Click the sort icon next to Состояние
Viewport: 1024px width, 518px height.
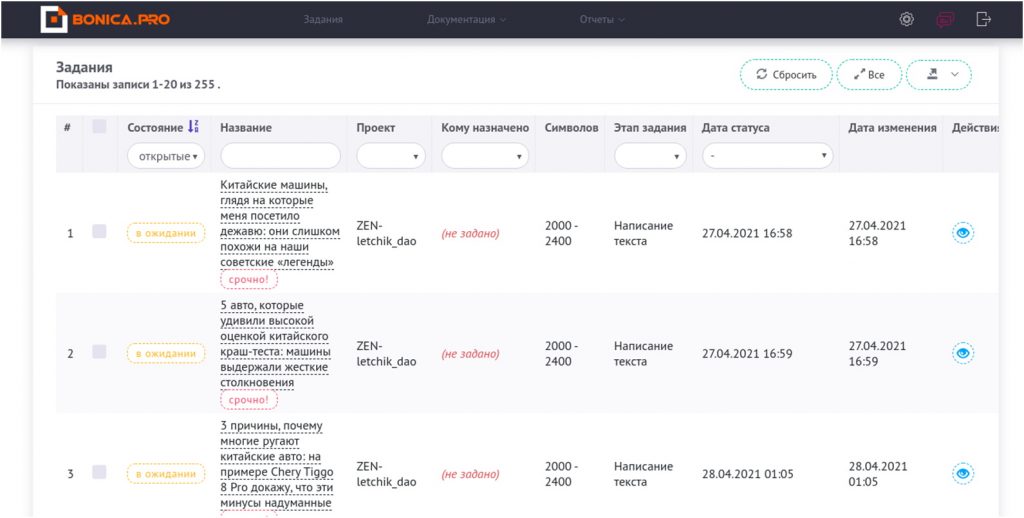(194, 127)
